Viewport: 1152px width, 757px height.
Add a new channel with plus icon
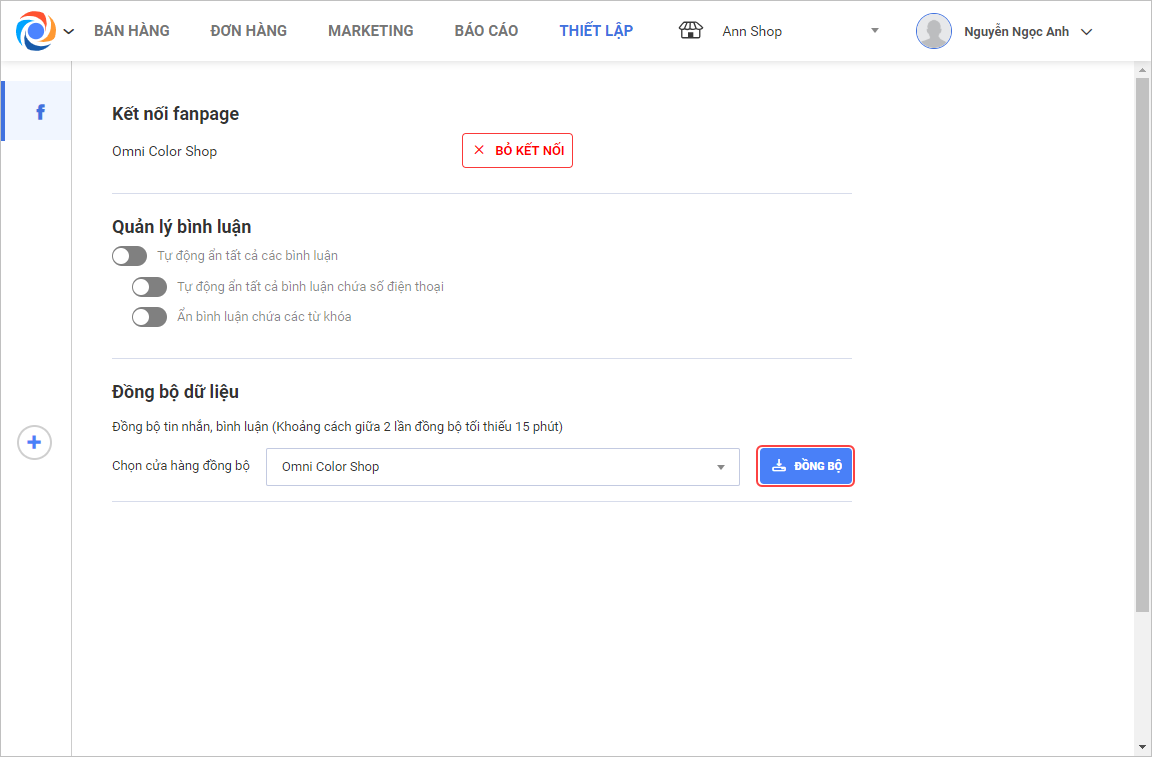click(35, 442)
